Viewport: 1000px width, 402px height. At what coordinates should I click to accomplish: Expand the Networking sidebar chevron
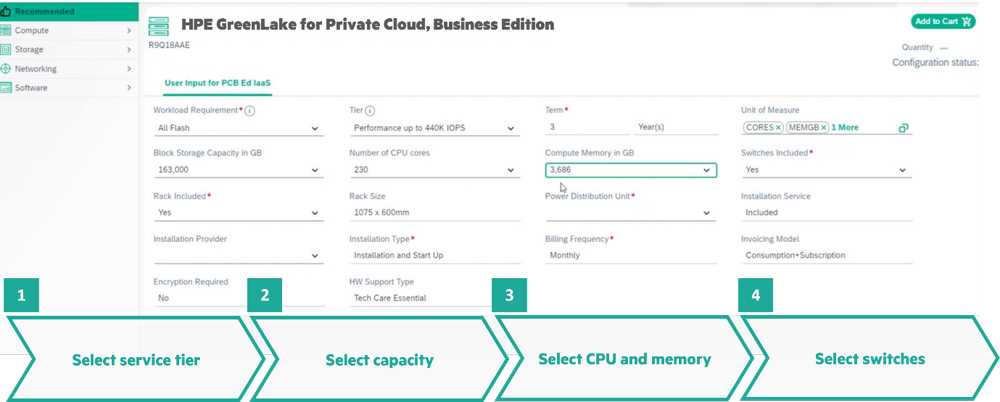(x=129, y=69)
